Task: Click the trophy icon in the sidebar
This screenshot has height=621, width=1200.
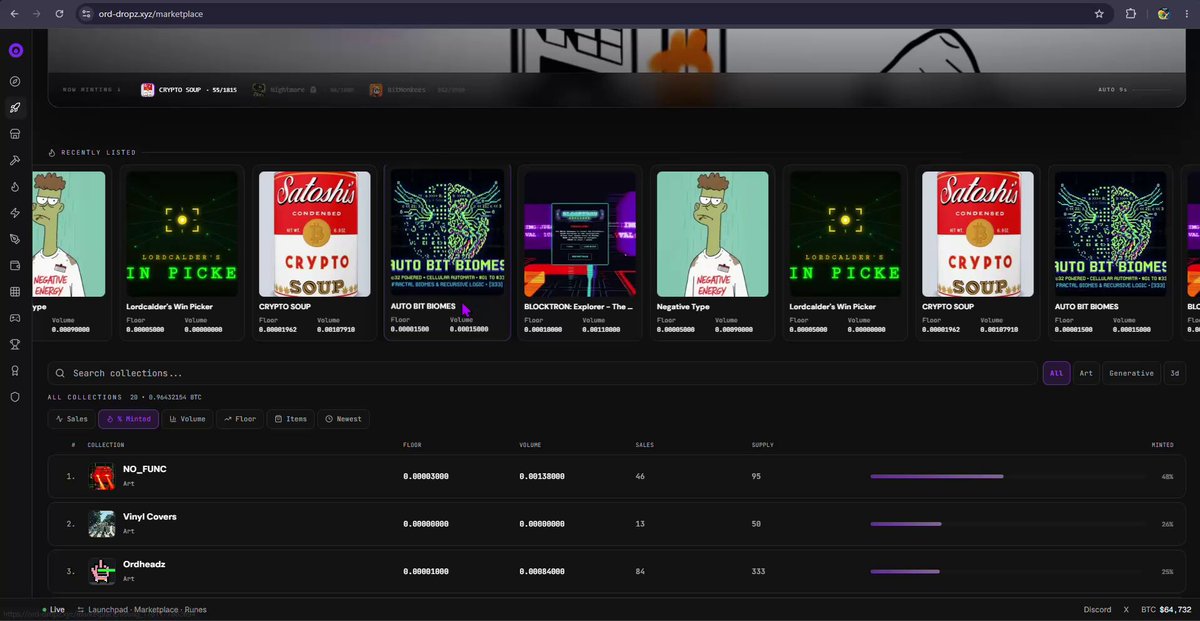Action: coord(15,345)
